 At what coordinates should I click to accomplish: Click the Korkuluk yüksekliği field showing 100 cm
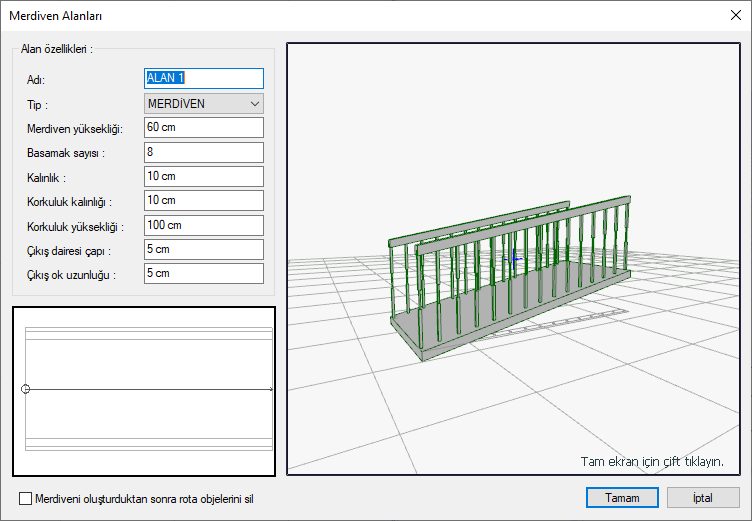coord(203,225)
